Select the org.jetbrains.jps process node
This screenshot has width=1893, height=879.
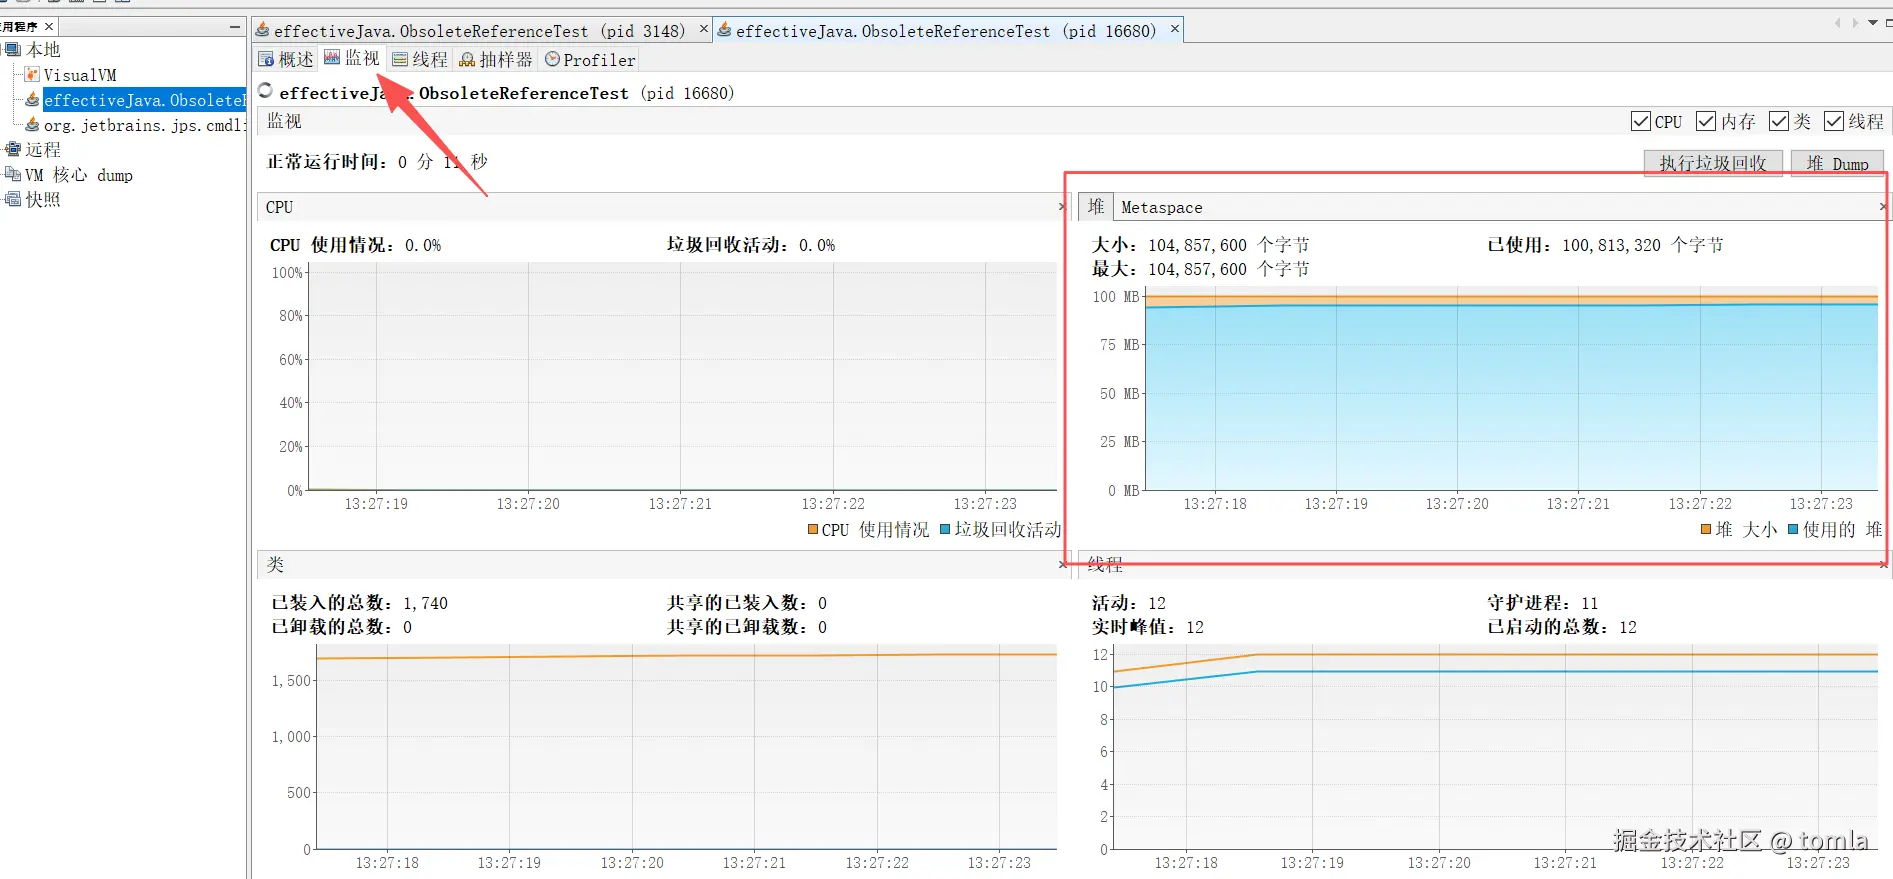click(x=135, y=125)
